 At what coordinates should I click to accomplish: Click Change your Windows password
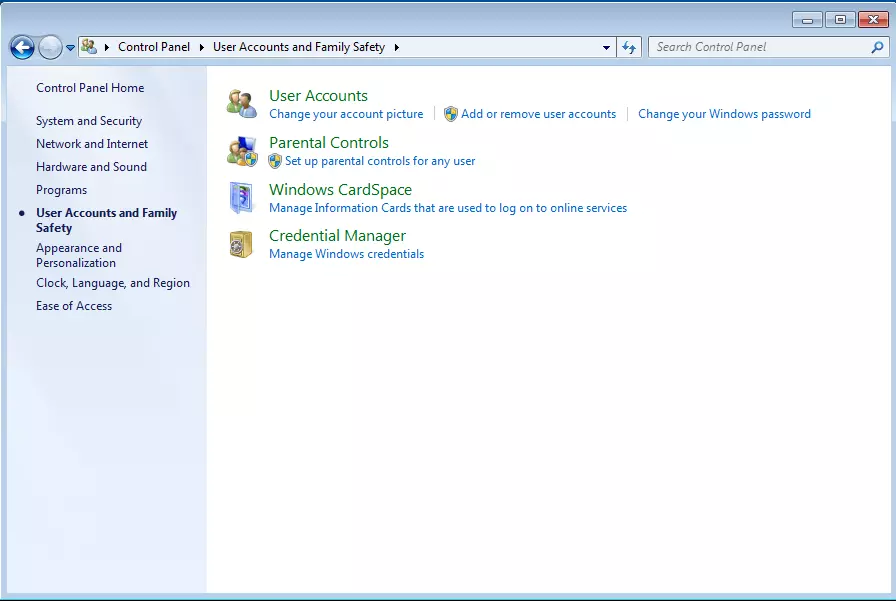(724, 114)
